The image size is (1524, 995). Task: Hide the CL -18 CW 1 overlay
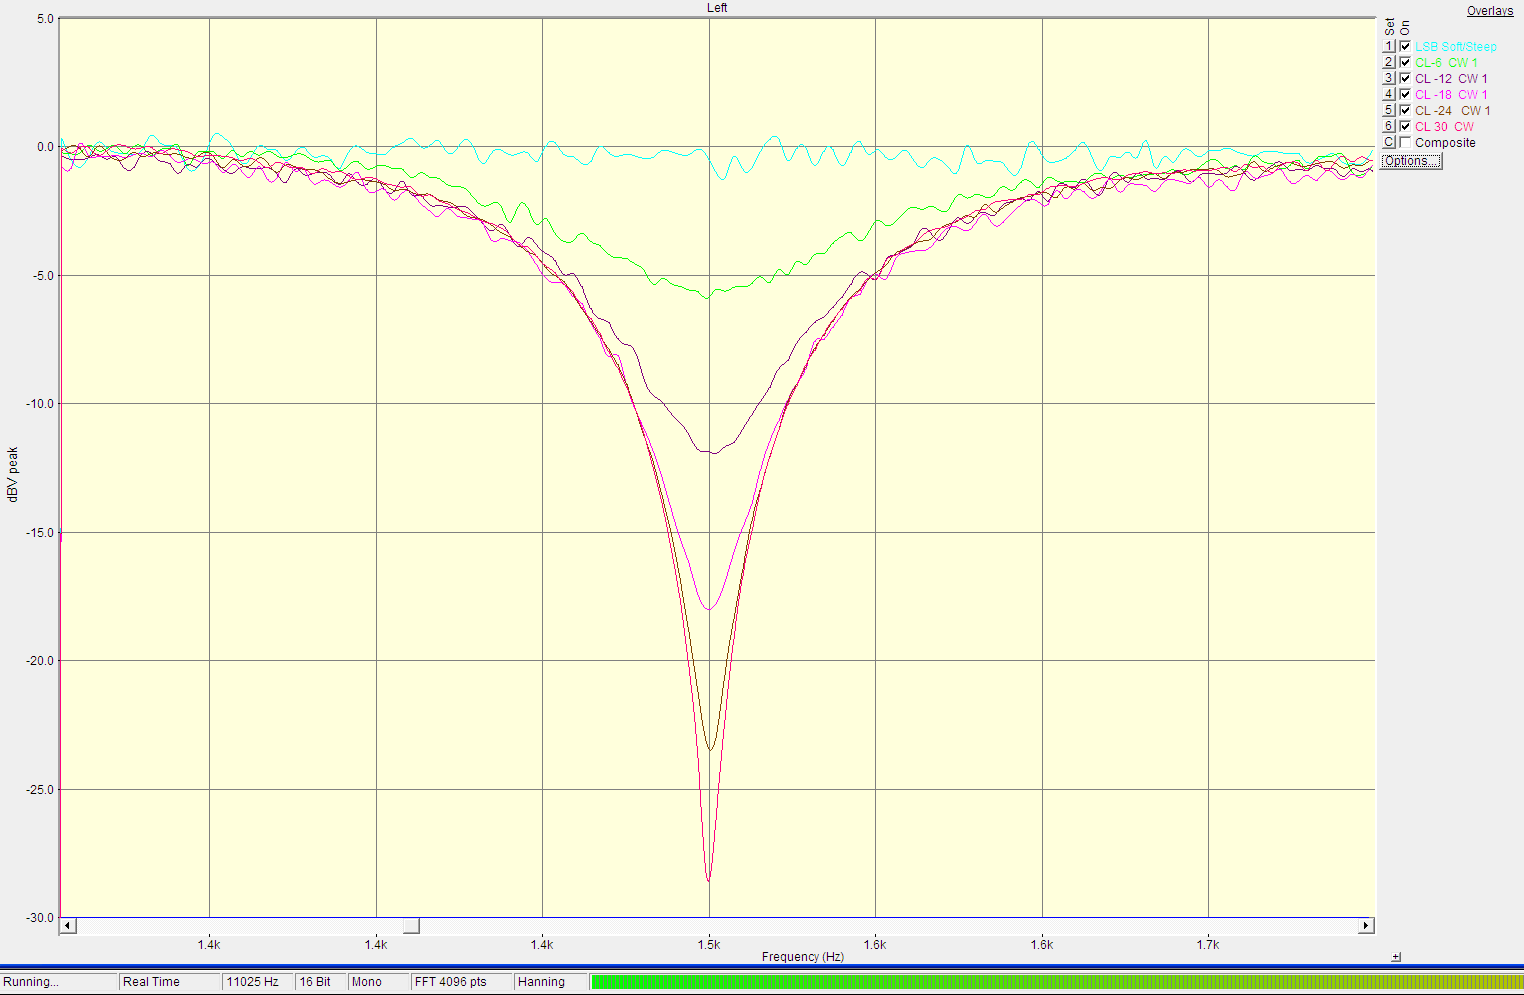tap(1405, 95)
